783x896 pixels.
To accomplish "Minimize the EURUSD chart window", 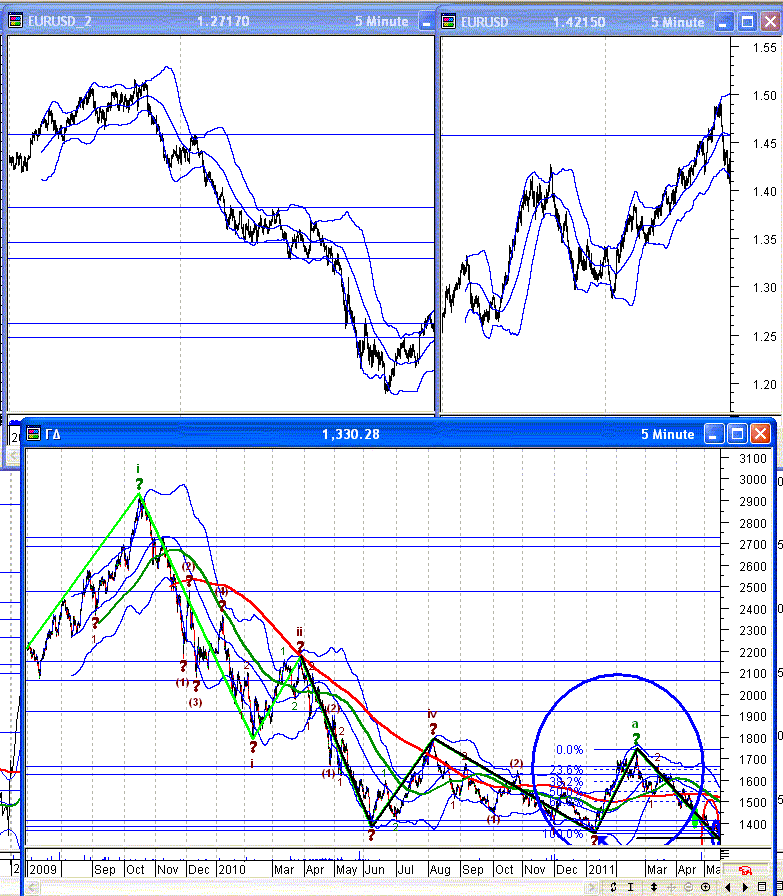I will [724, 22].
